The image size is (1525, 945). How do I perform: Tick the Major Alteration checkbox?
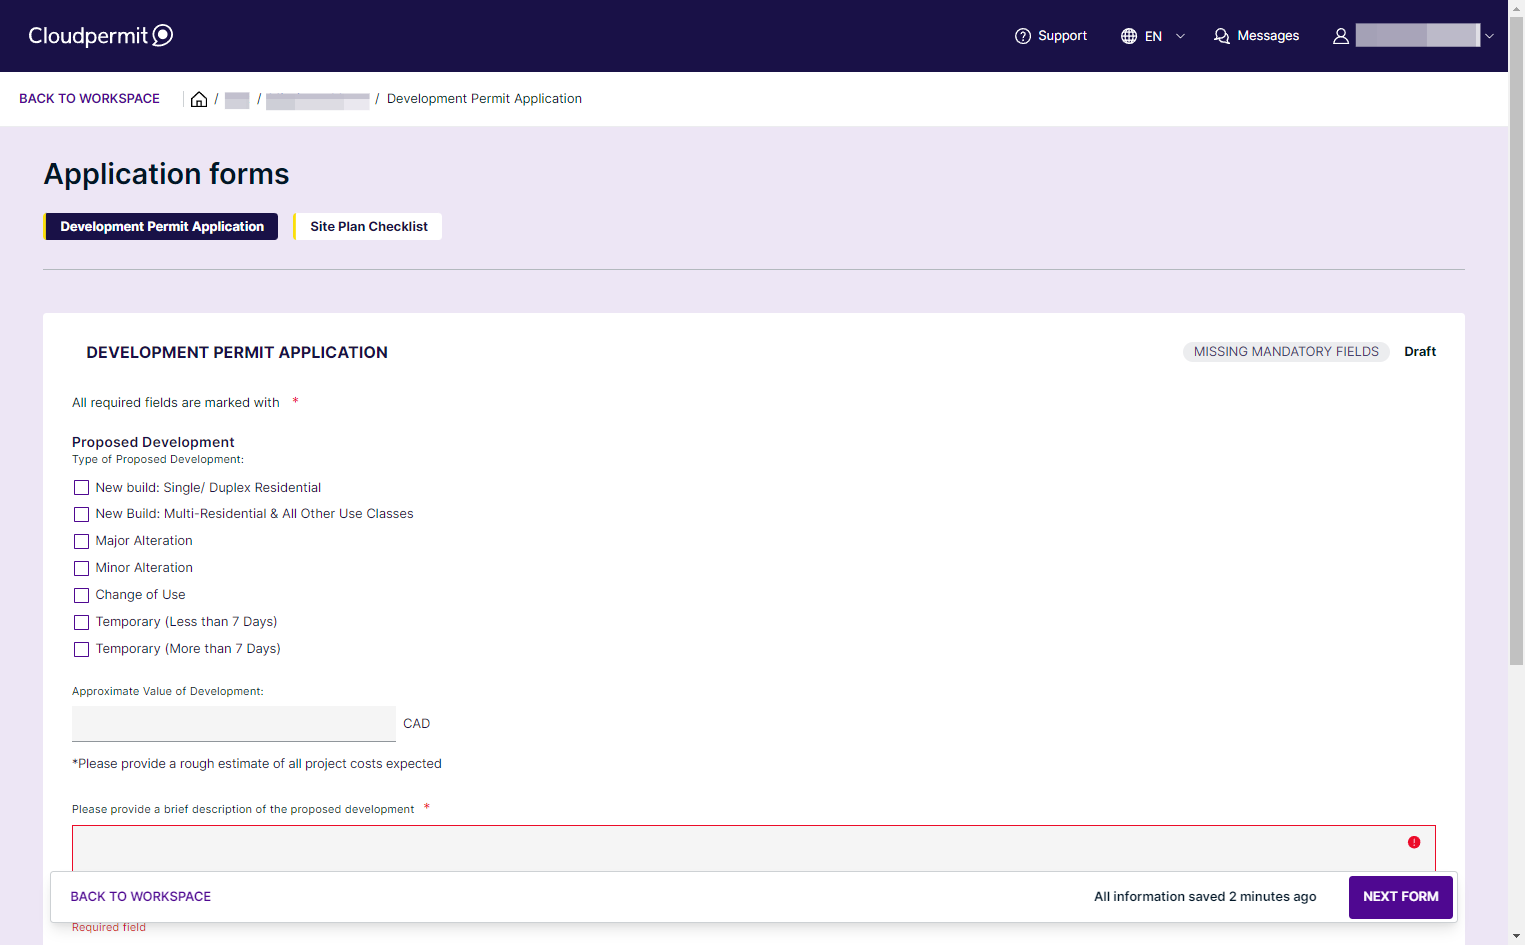(82, 541)
